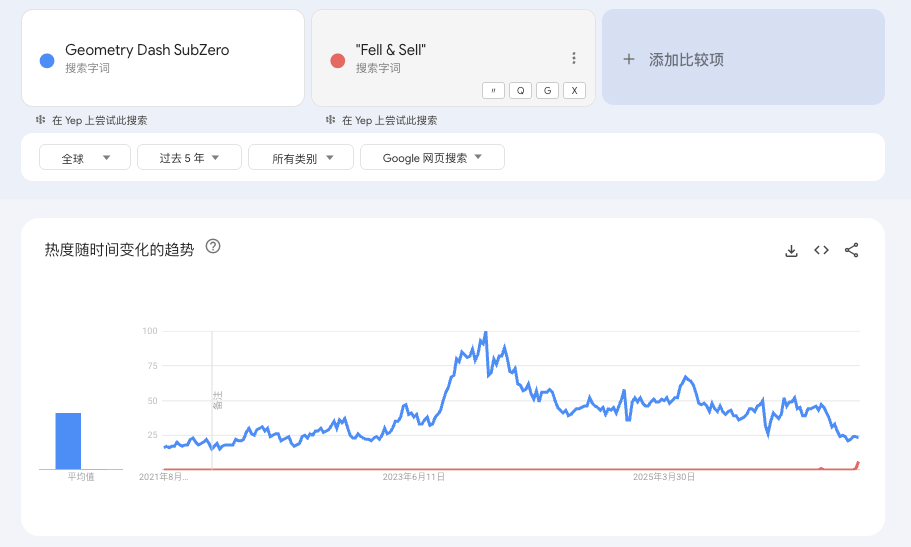Click the red "Fell & Sell" color dot
This screenshot has height=547, width=911.
click(x=338, y=60)
